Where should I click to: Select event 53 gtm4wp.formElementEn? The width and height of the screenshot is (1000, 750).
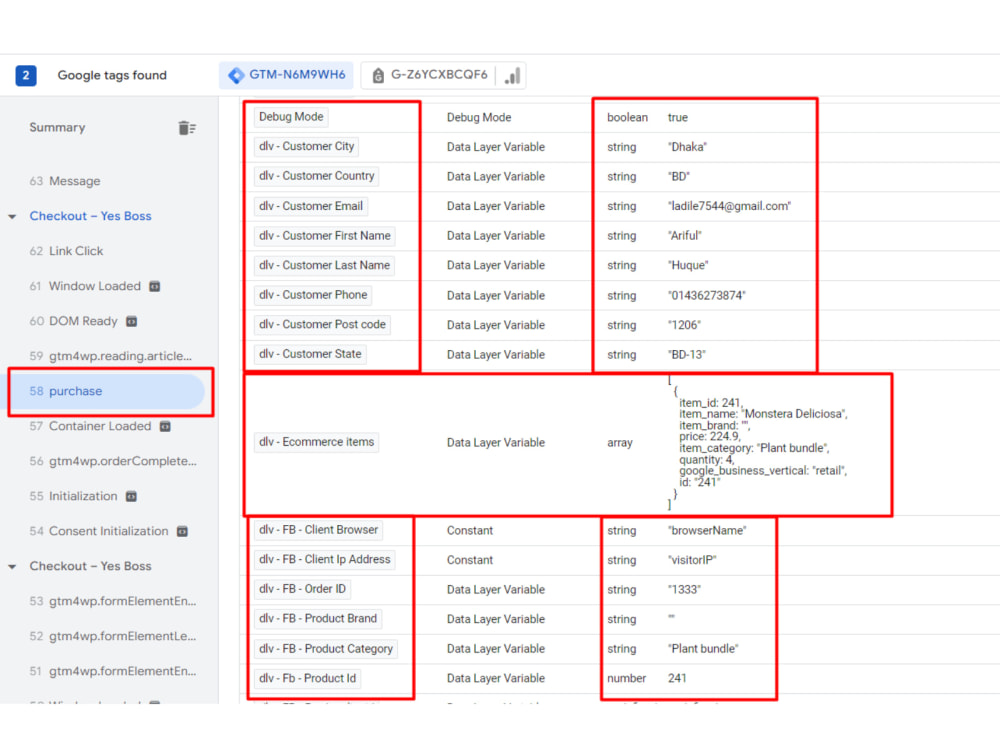113,601
